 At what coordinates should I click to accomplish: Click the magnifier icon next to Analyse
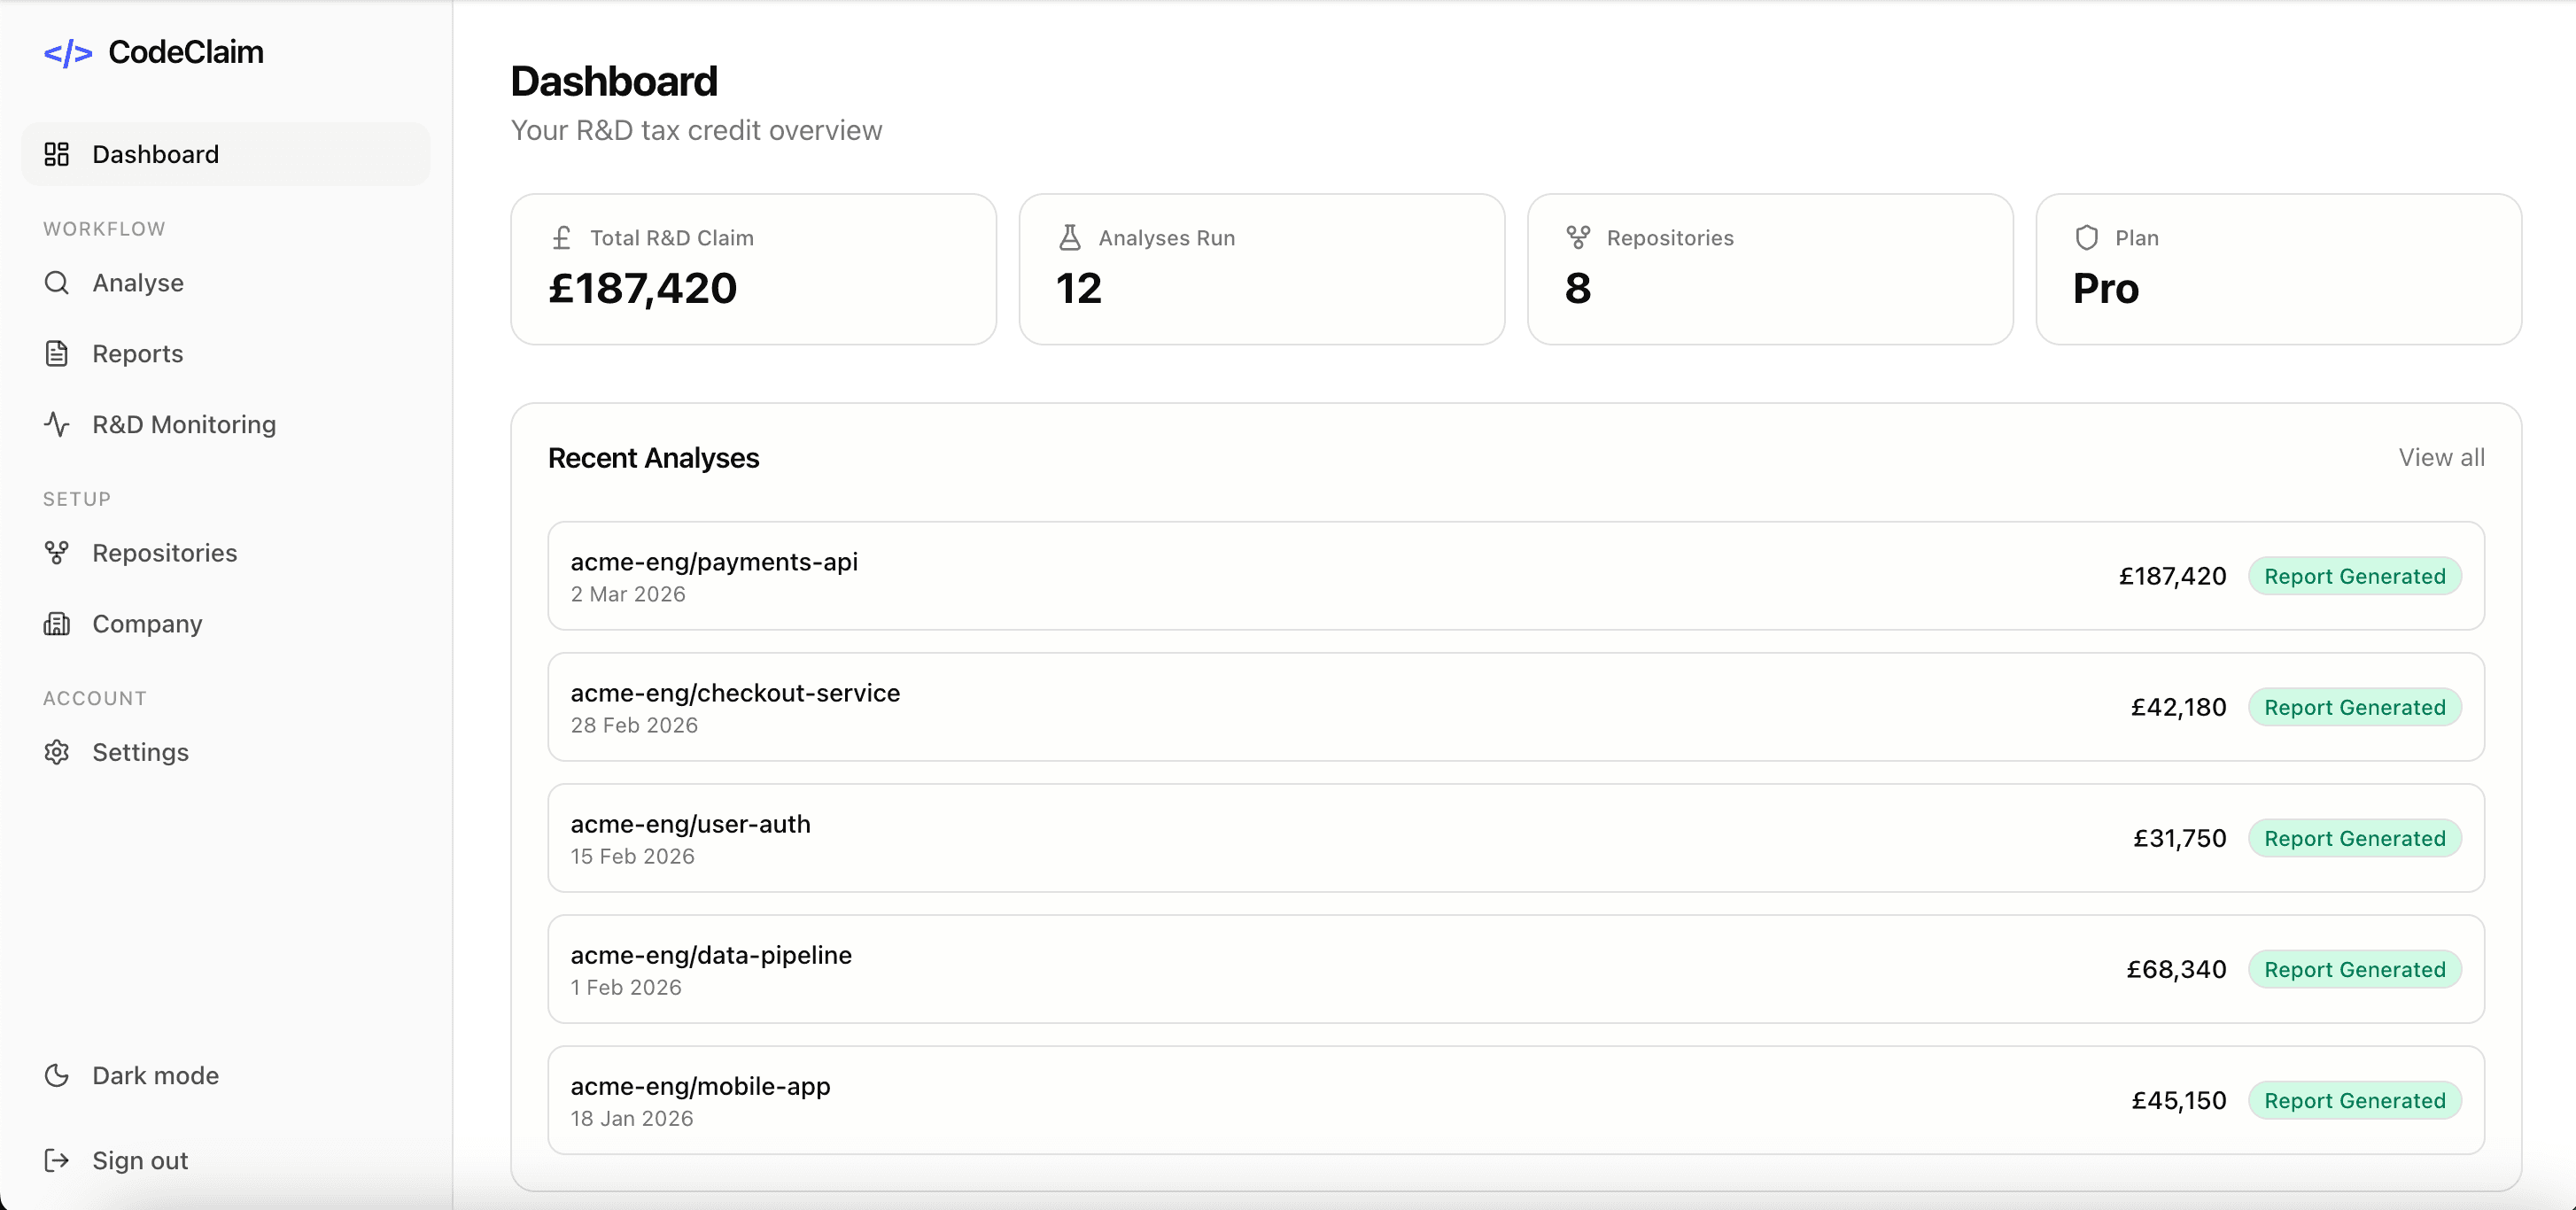57,283
